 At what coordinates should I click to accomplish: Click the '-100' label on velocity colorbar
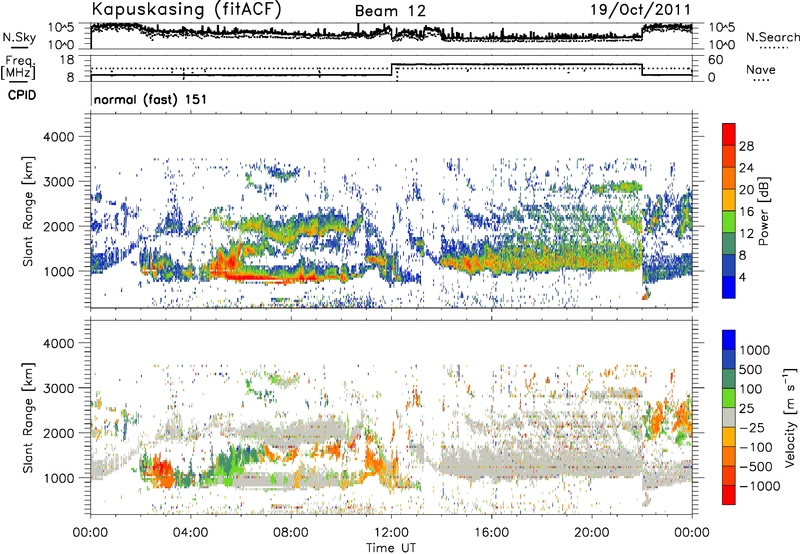pos(756,447)
